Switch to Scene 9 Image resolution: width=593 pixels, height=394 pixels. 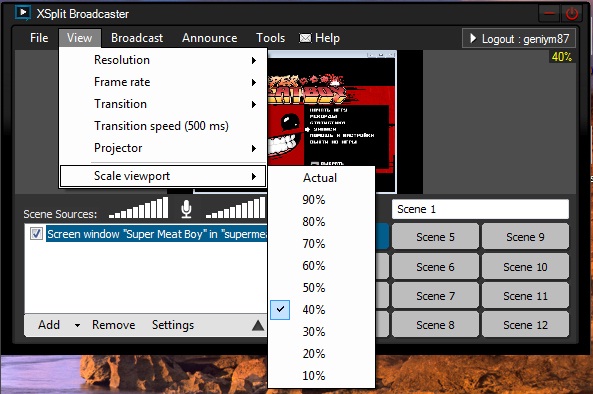(525, 237)
